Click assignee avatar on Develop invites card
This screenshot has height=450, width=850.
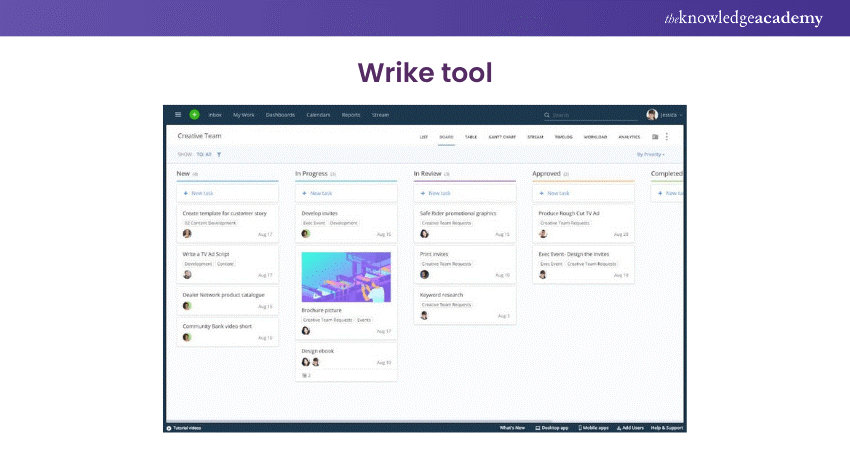[306, 234]
